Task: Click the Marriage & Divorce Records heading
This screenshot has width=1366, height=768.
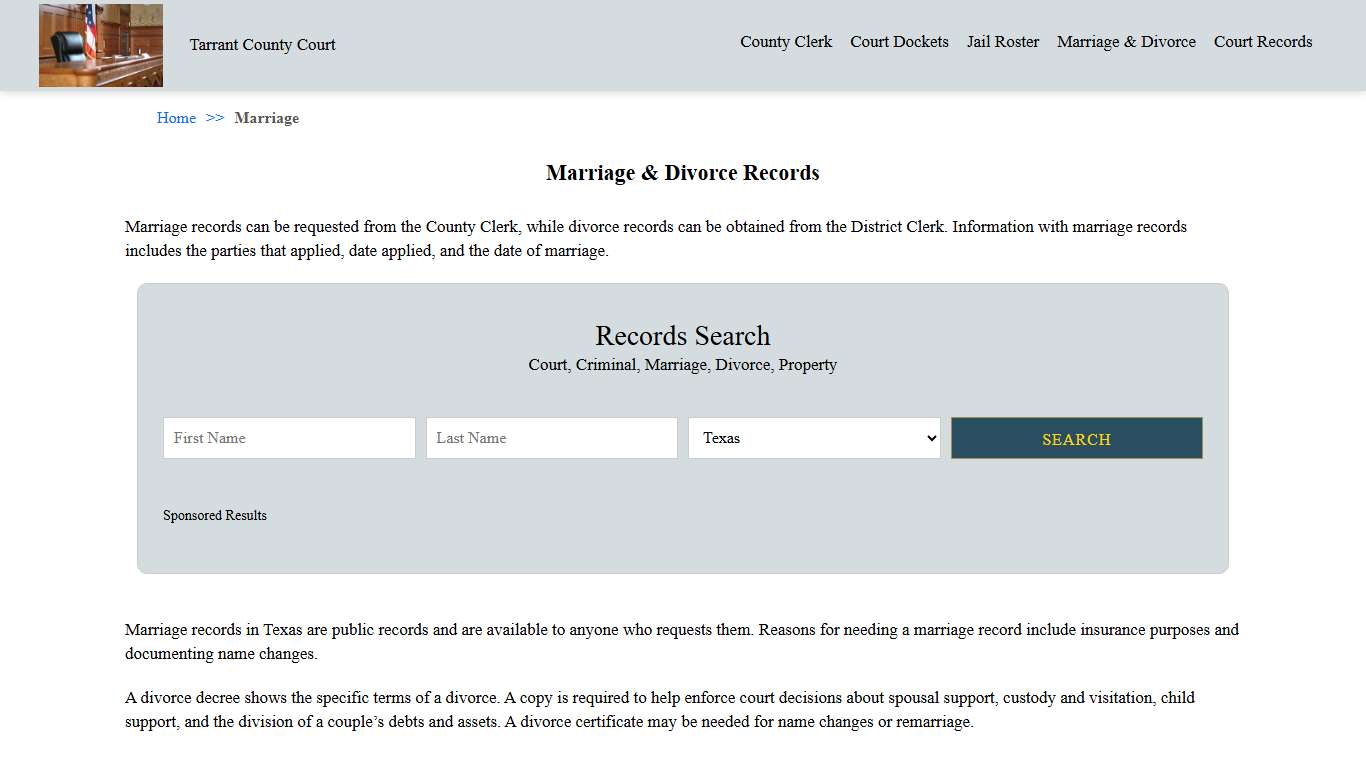Action: coord(683,173)
